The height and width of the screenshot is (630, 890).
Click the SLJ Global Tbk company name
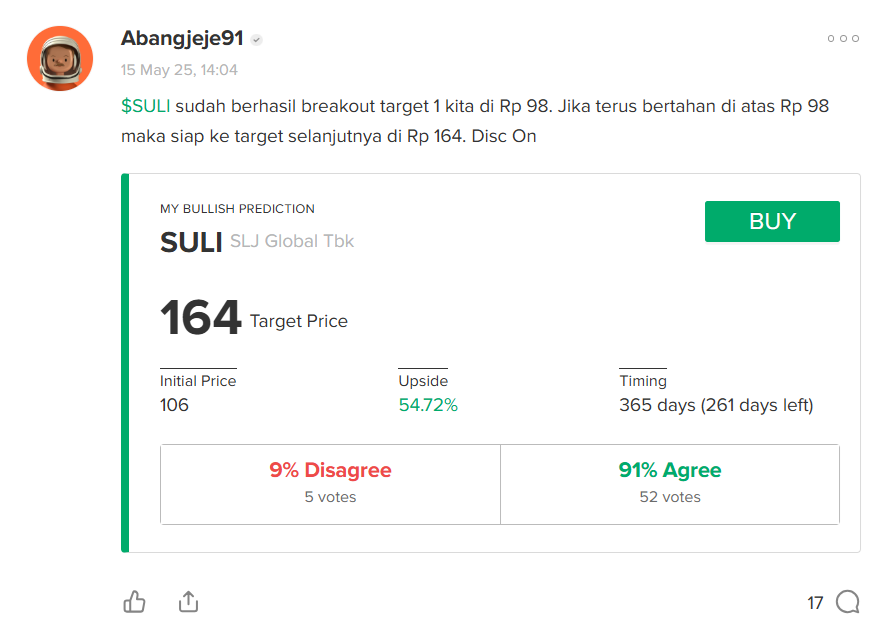(292, 241)
